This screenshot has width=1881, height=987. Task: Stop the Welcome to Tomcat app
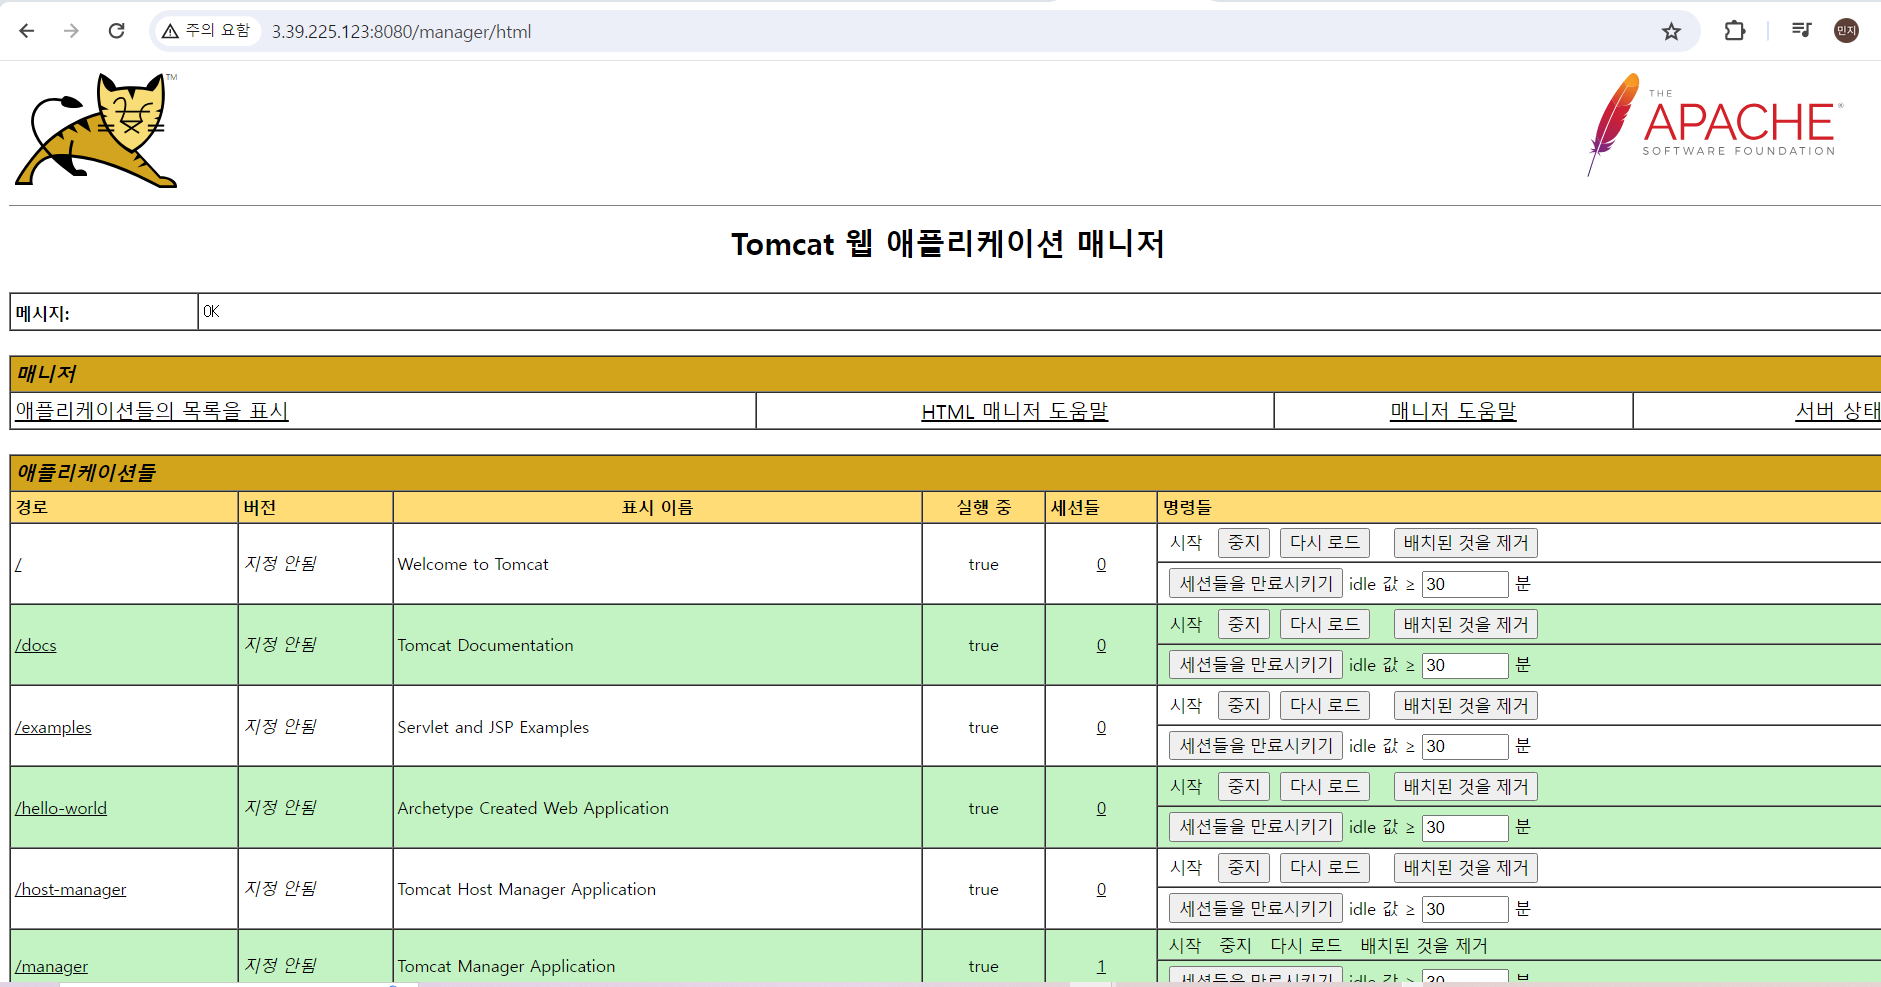1244,543
